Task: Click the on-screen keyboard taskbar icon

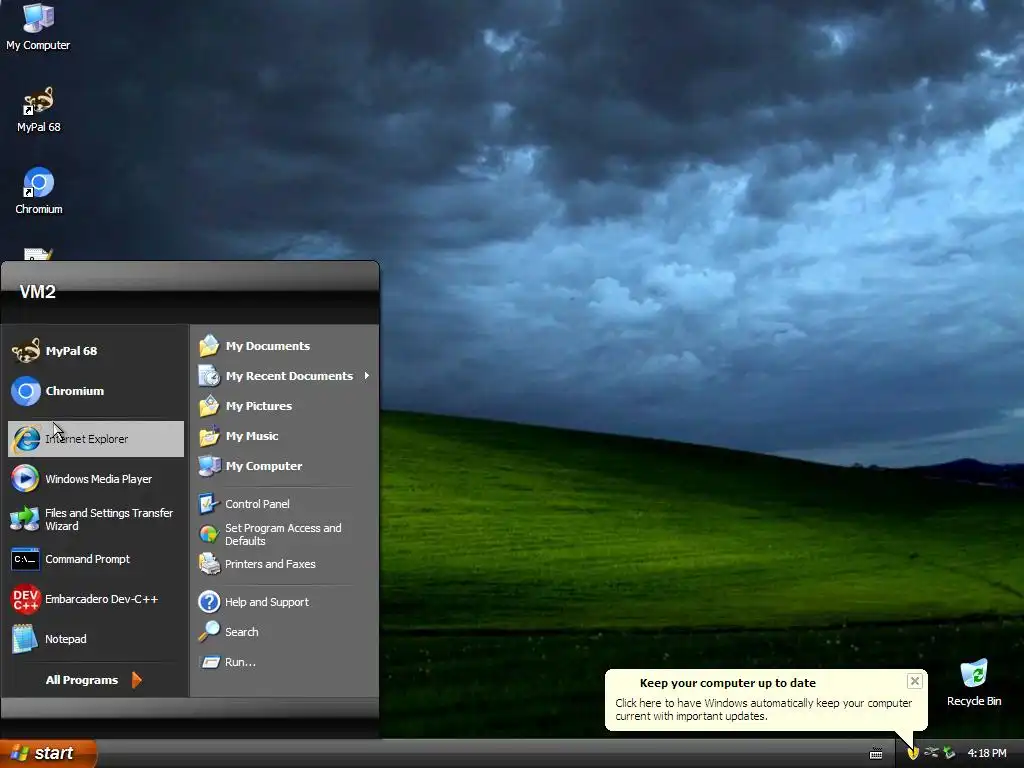Action: [876, 754]
